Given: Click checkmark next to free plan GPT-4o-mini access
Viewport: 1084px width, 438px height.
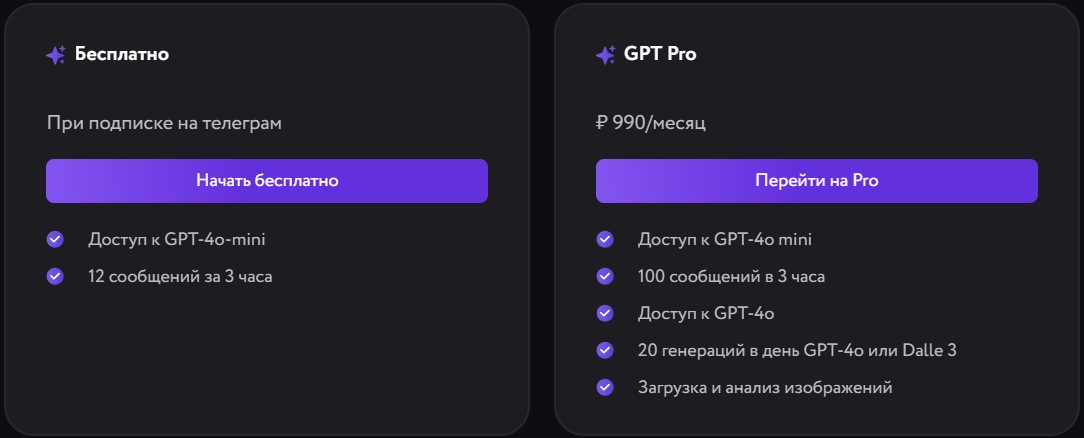Looking at the screenshot, I should (55, 239).
